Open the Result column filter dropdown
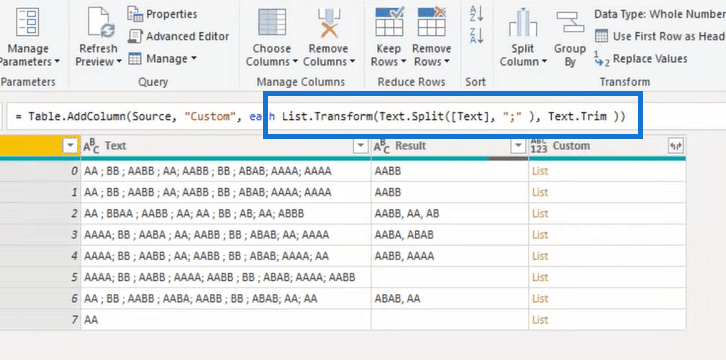Viewport: 726px width, 360px height. point(518,146)
